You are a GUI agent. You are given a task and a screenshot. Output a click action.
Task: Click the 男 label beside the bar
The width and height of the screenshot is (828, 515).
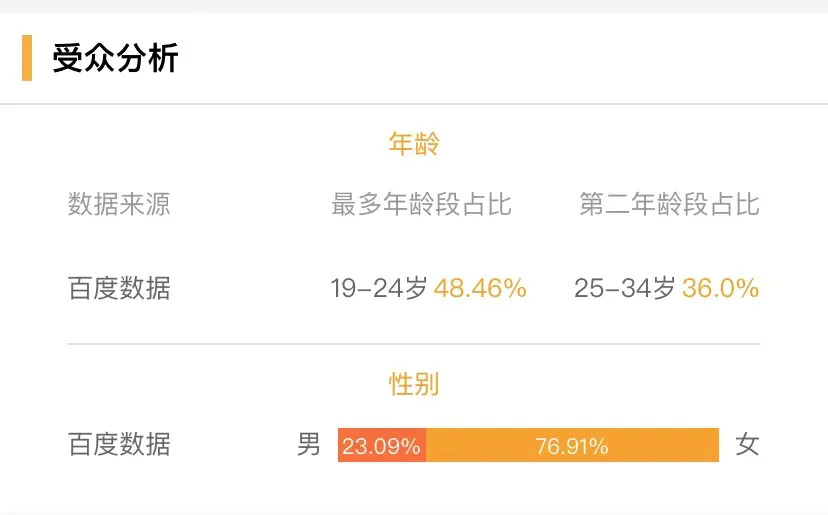309,445
